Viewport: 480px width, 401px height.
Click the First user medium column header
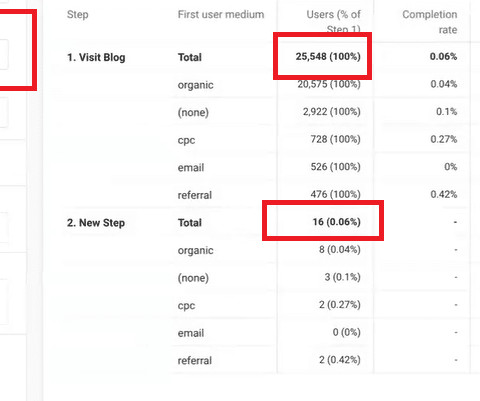221,15
